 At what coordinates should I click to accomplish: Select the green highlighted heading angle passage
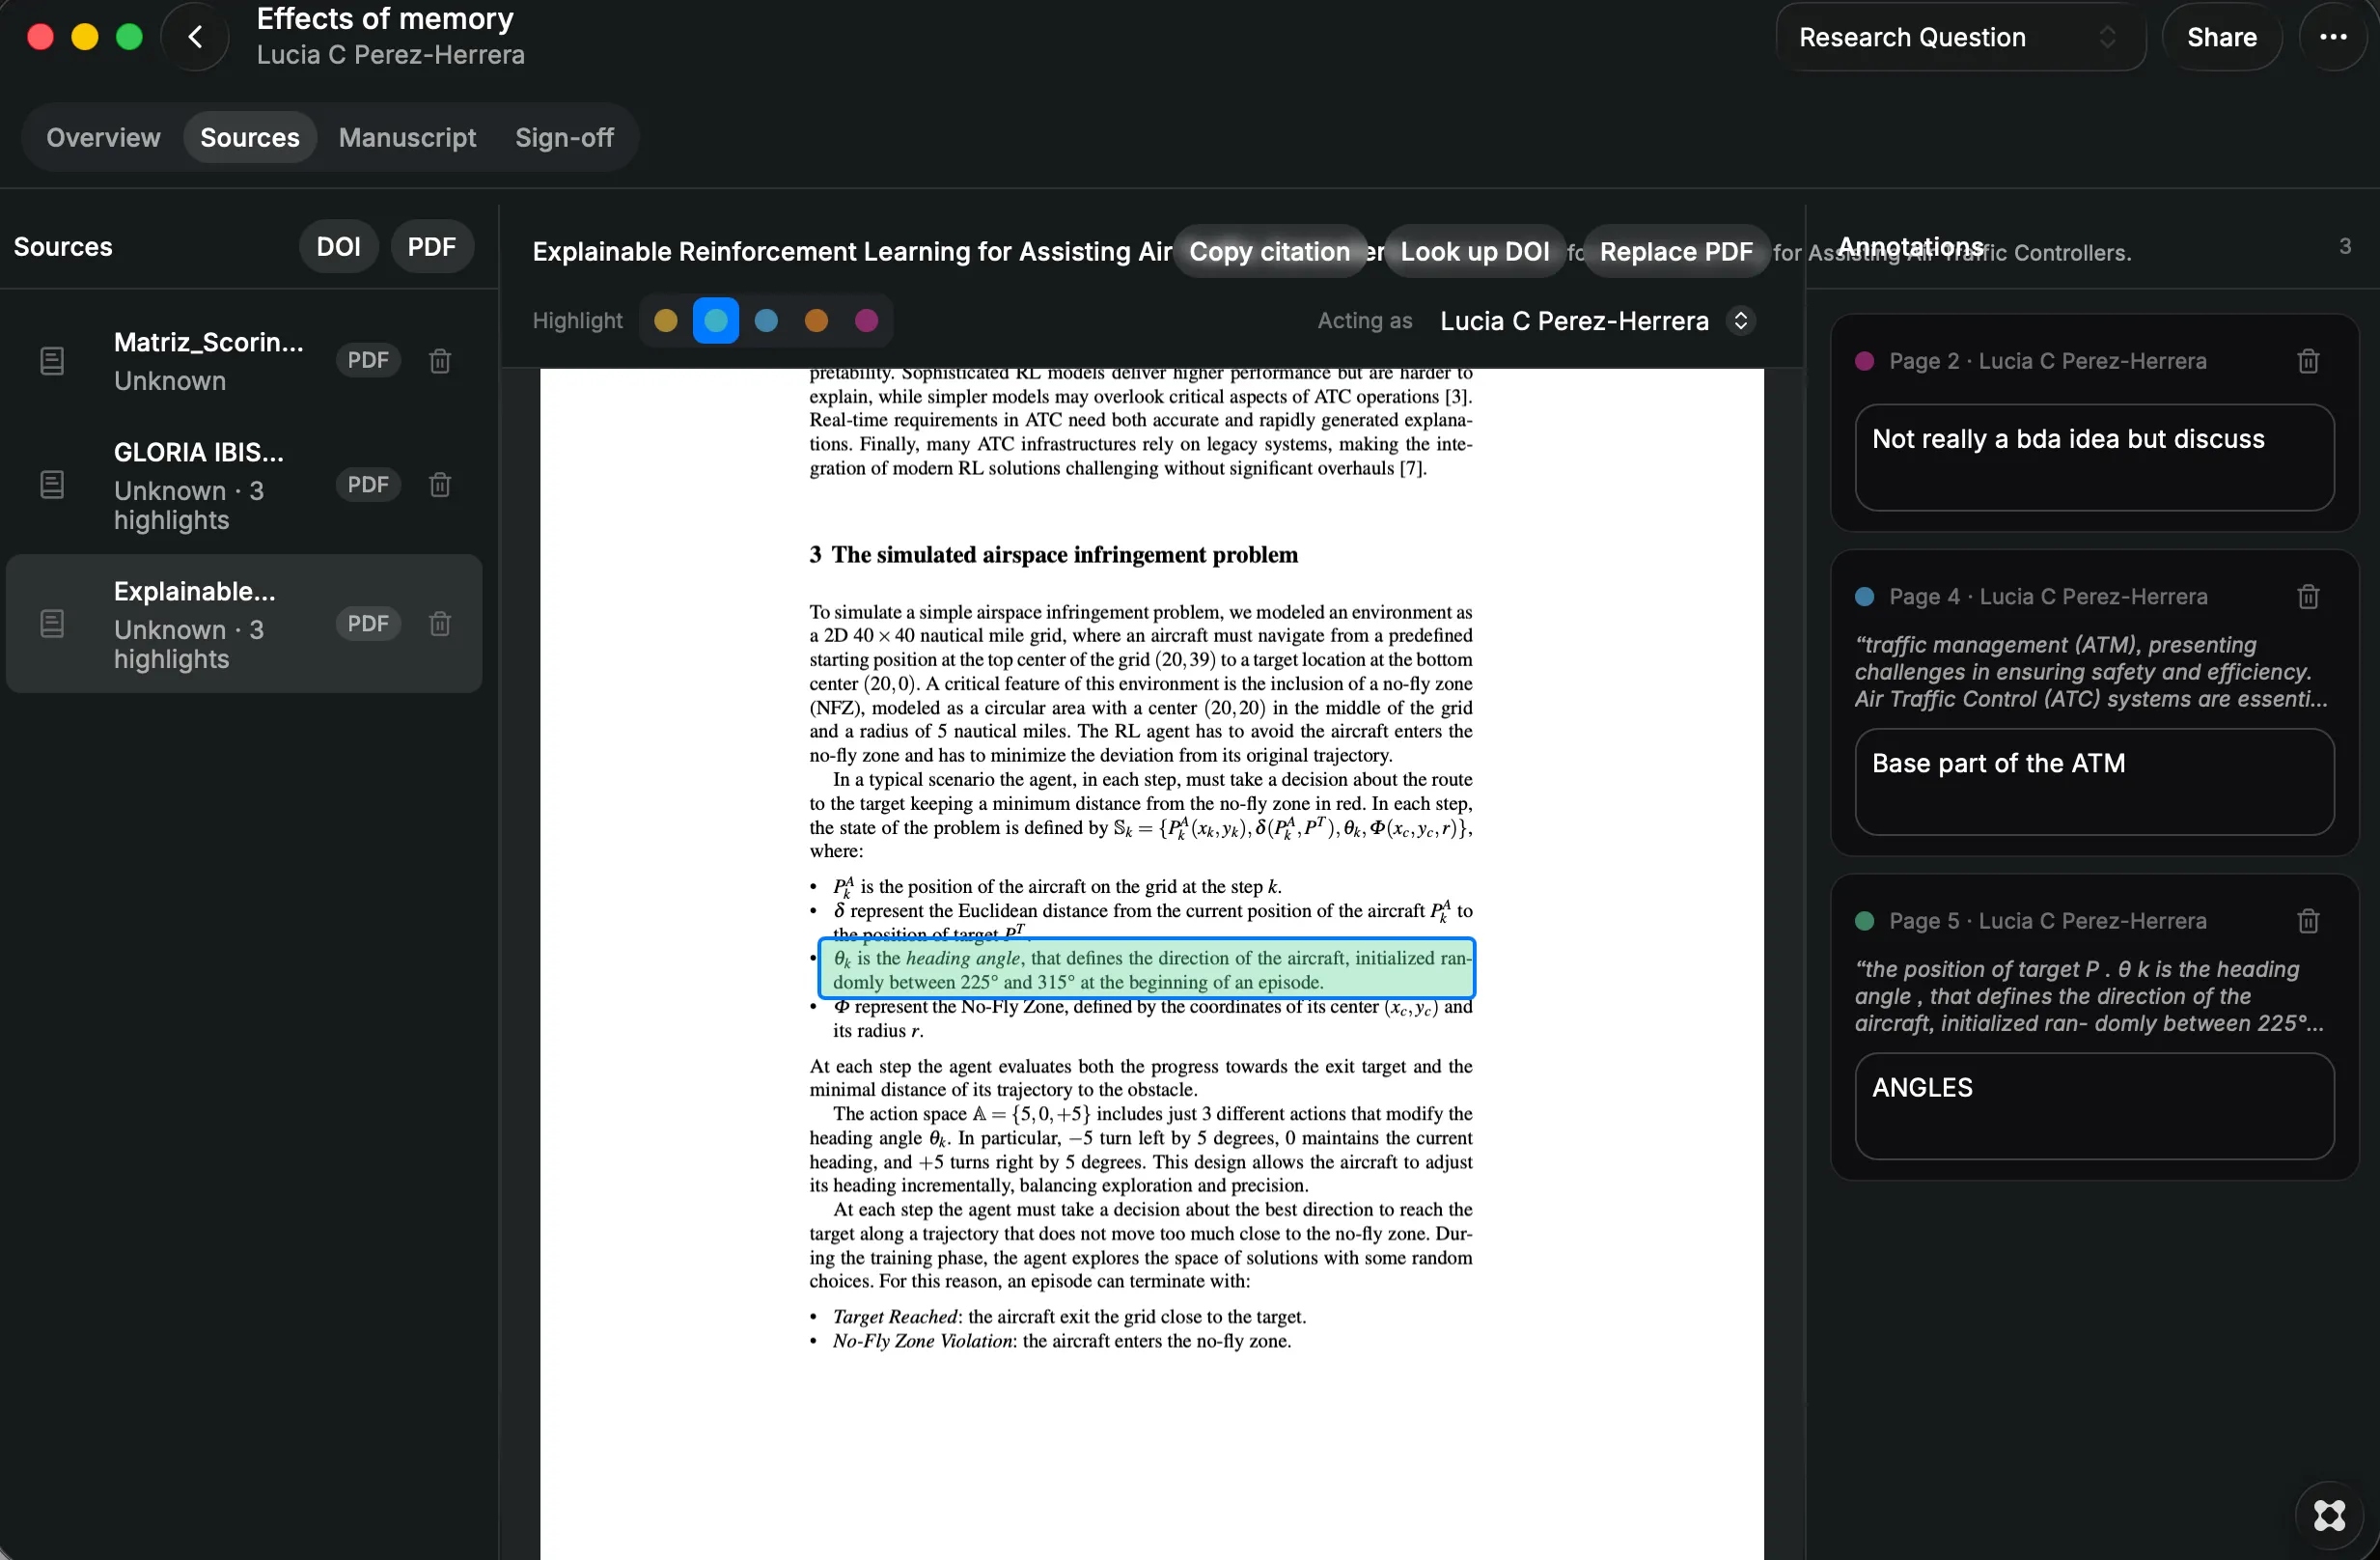click(x=1147, y=969)
